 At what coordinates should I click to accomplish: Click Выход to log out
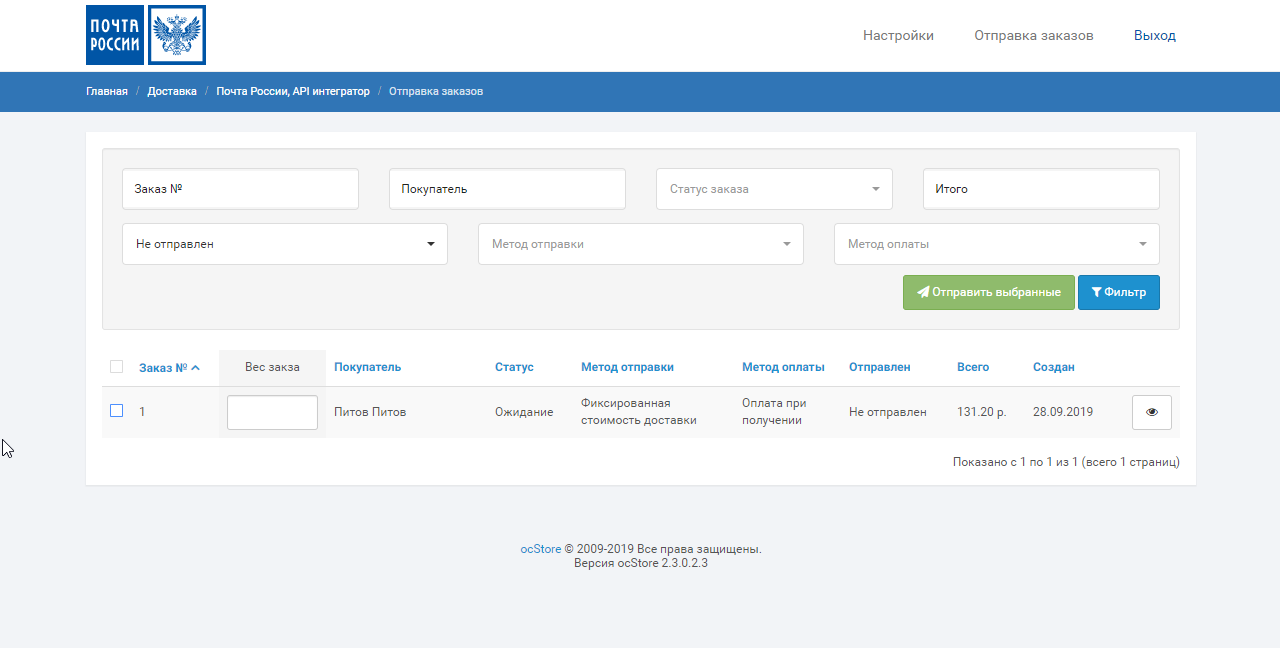click(1154, 35)
